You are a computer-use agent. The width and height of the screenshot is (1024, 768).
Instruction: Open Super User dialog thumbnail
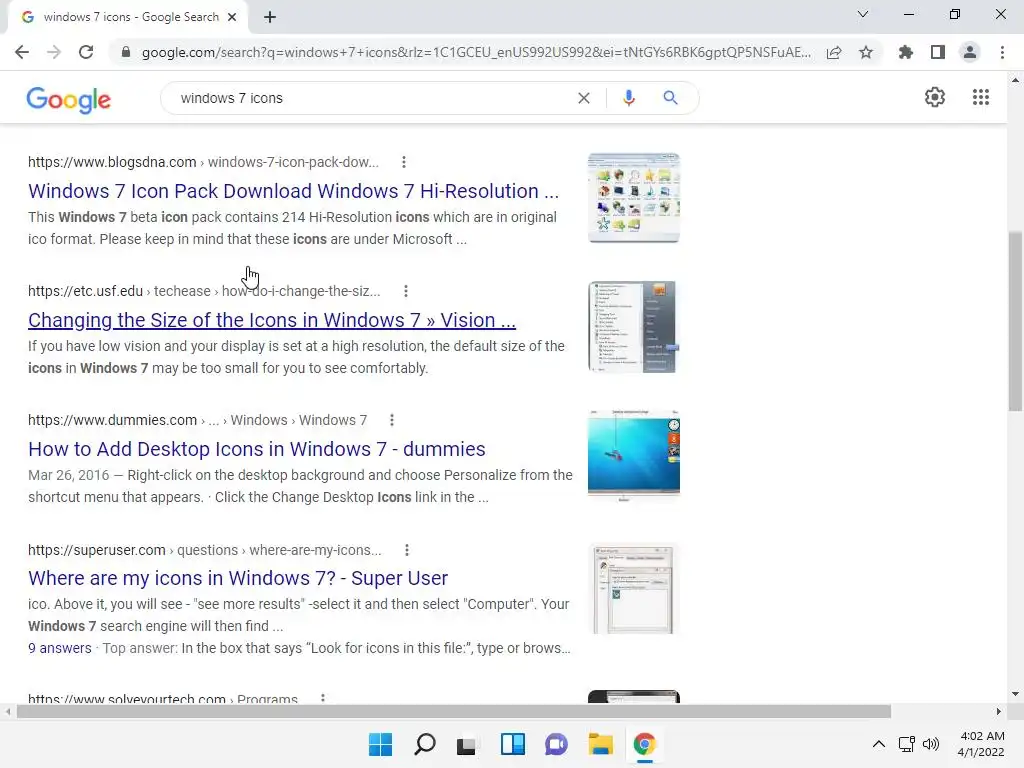pos(633,590)
